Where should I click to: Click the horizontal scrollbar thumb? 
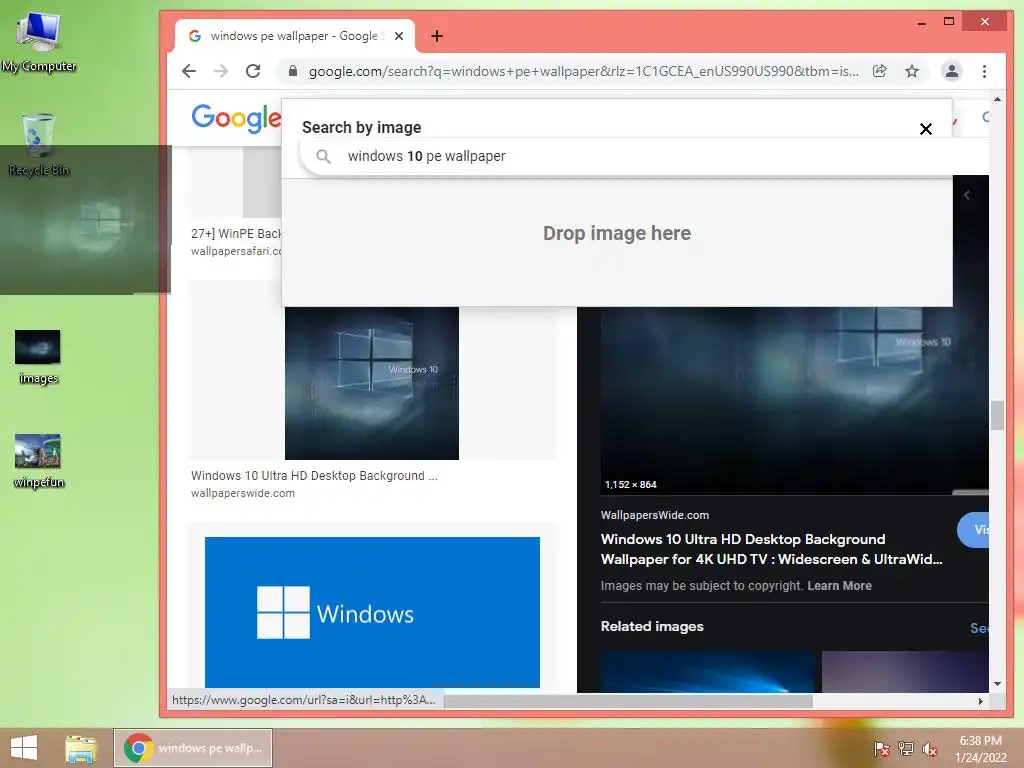click(x=628, y=701)
